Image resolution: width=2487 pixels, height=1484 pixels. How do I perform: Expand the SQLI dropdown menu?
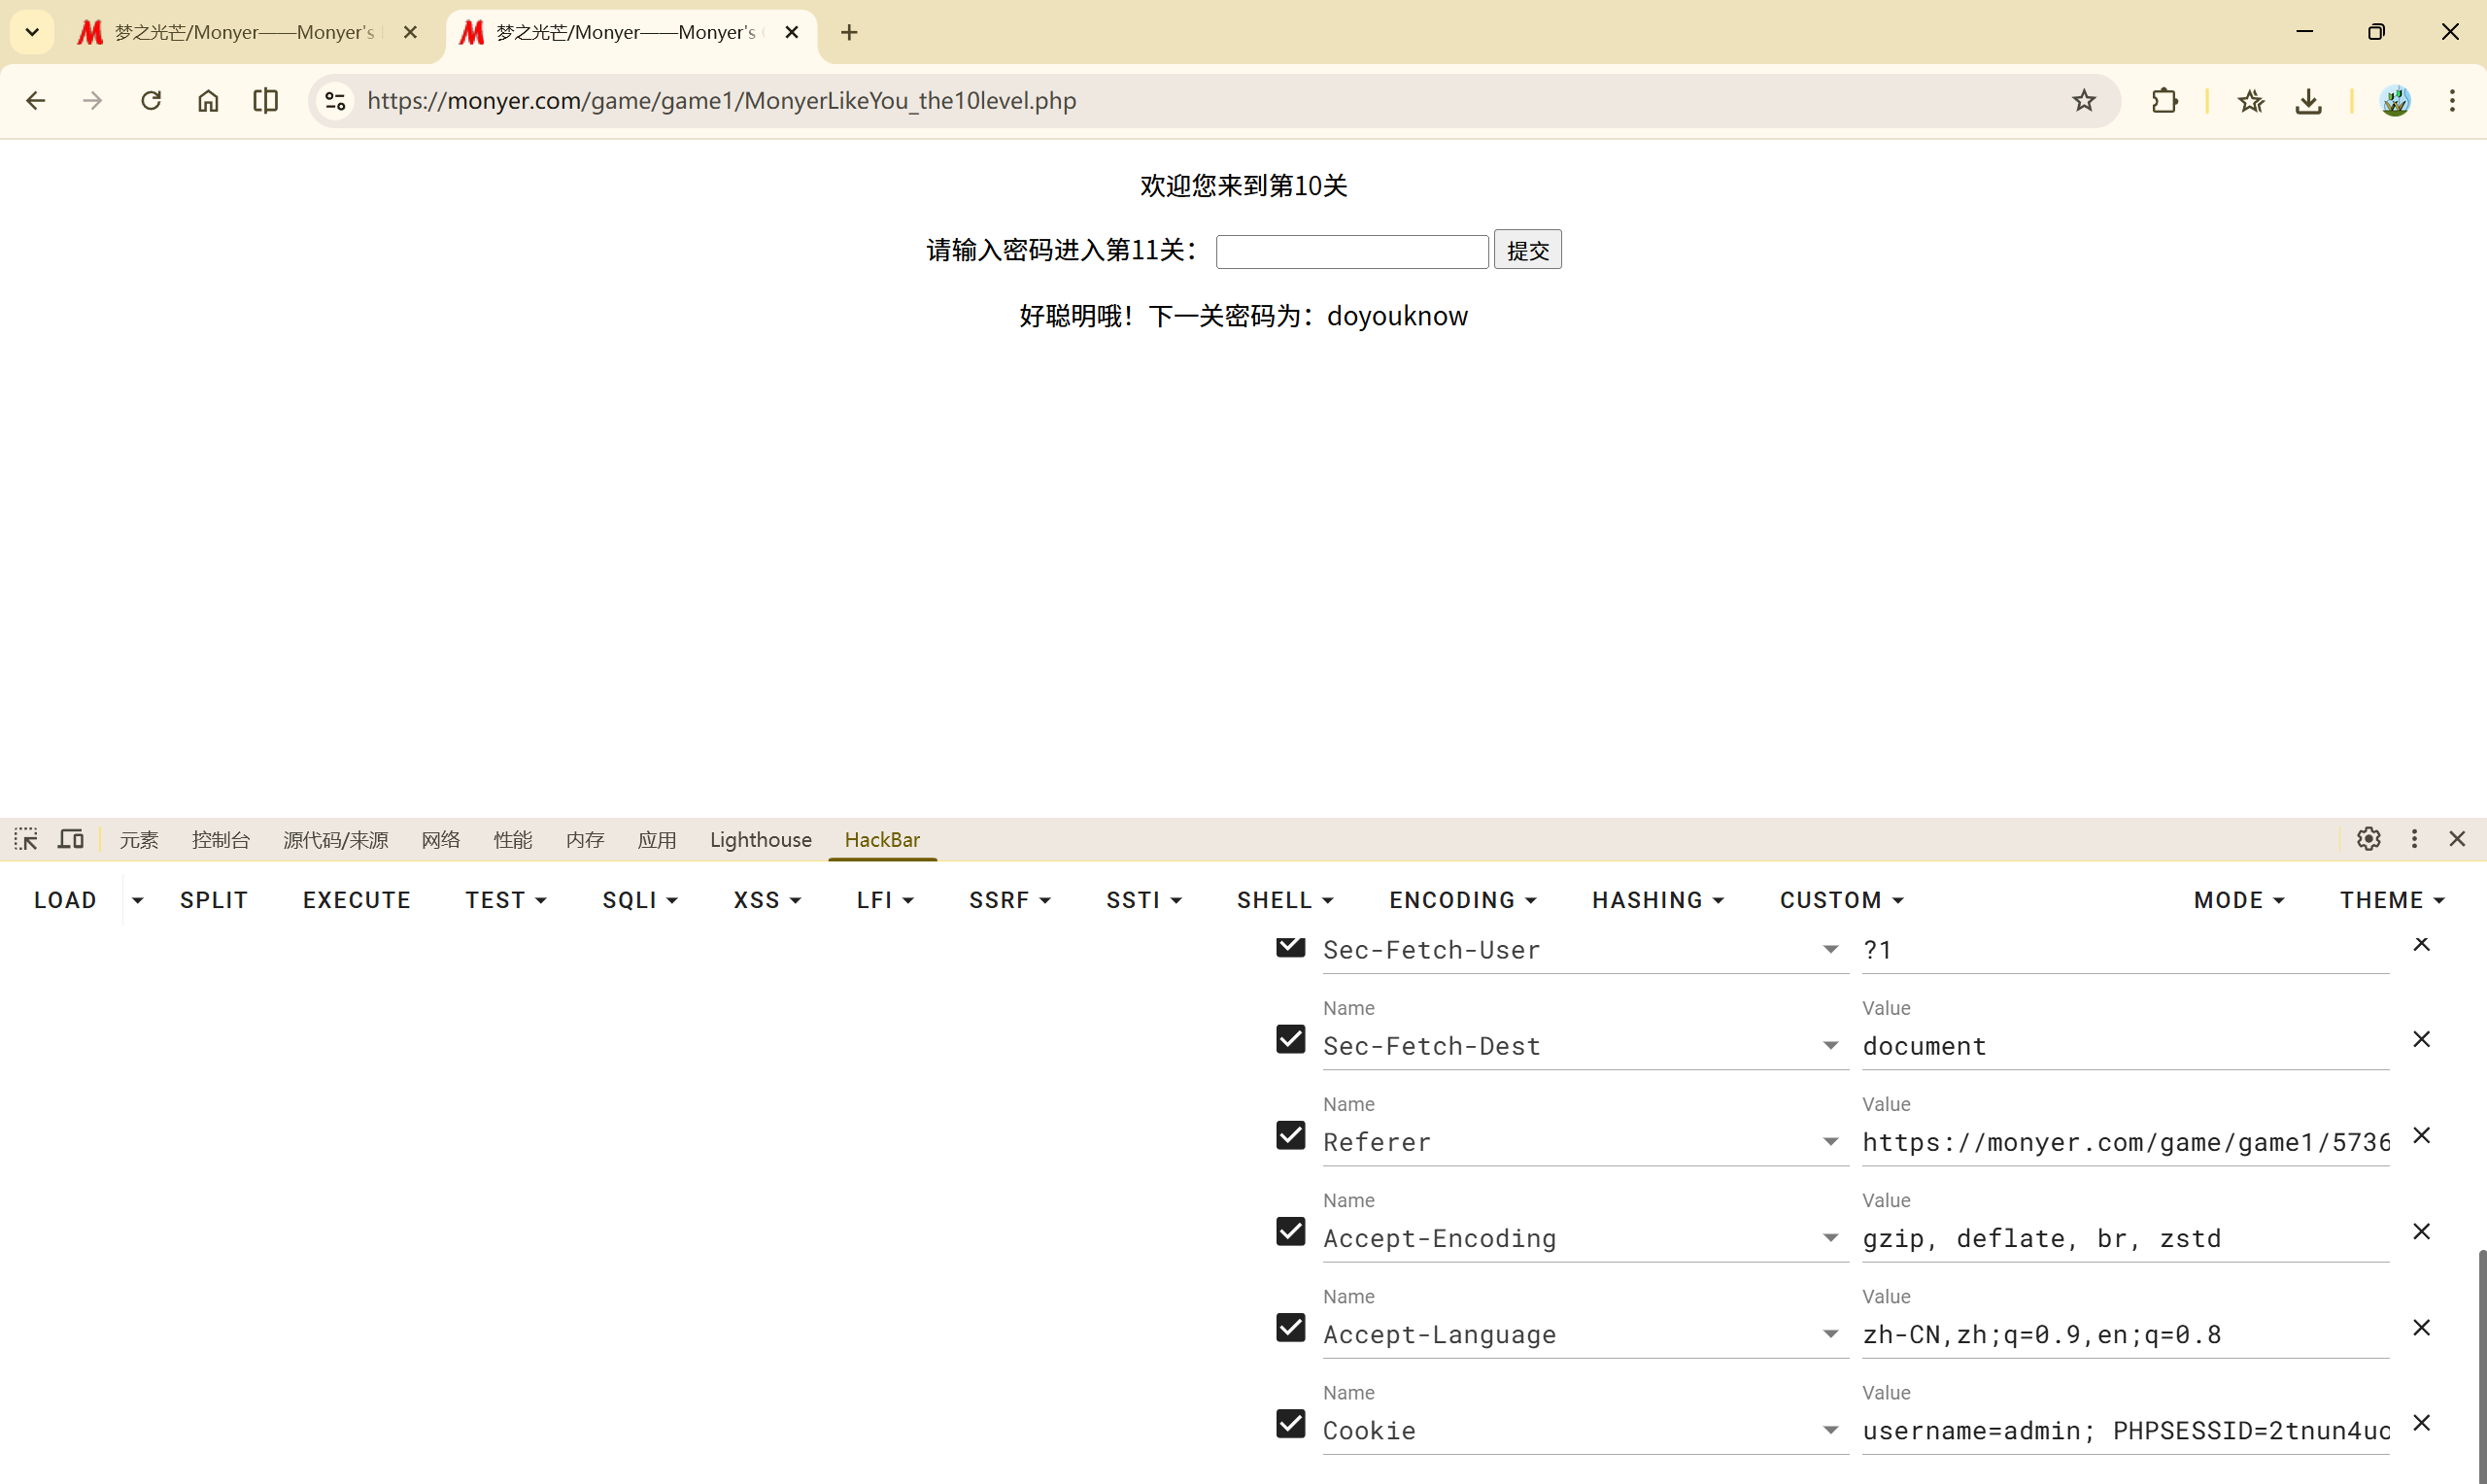coord(640,900)
